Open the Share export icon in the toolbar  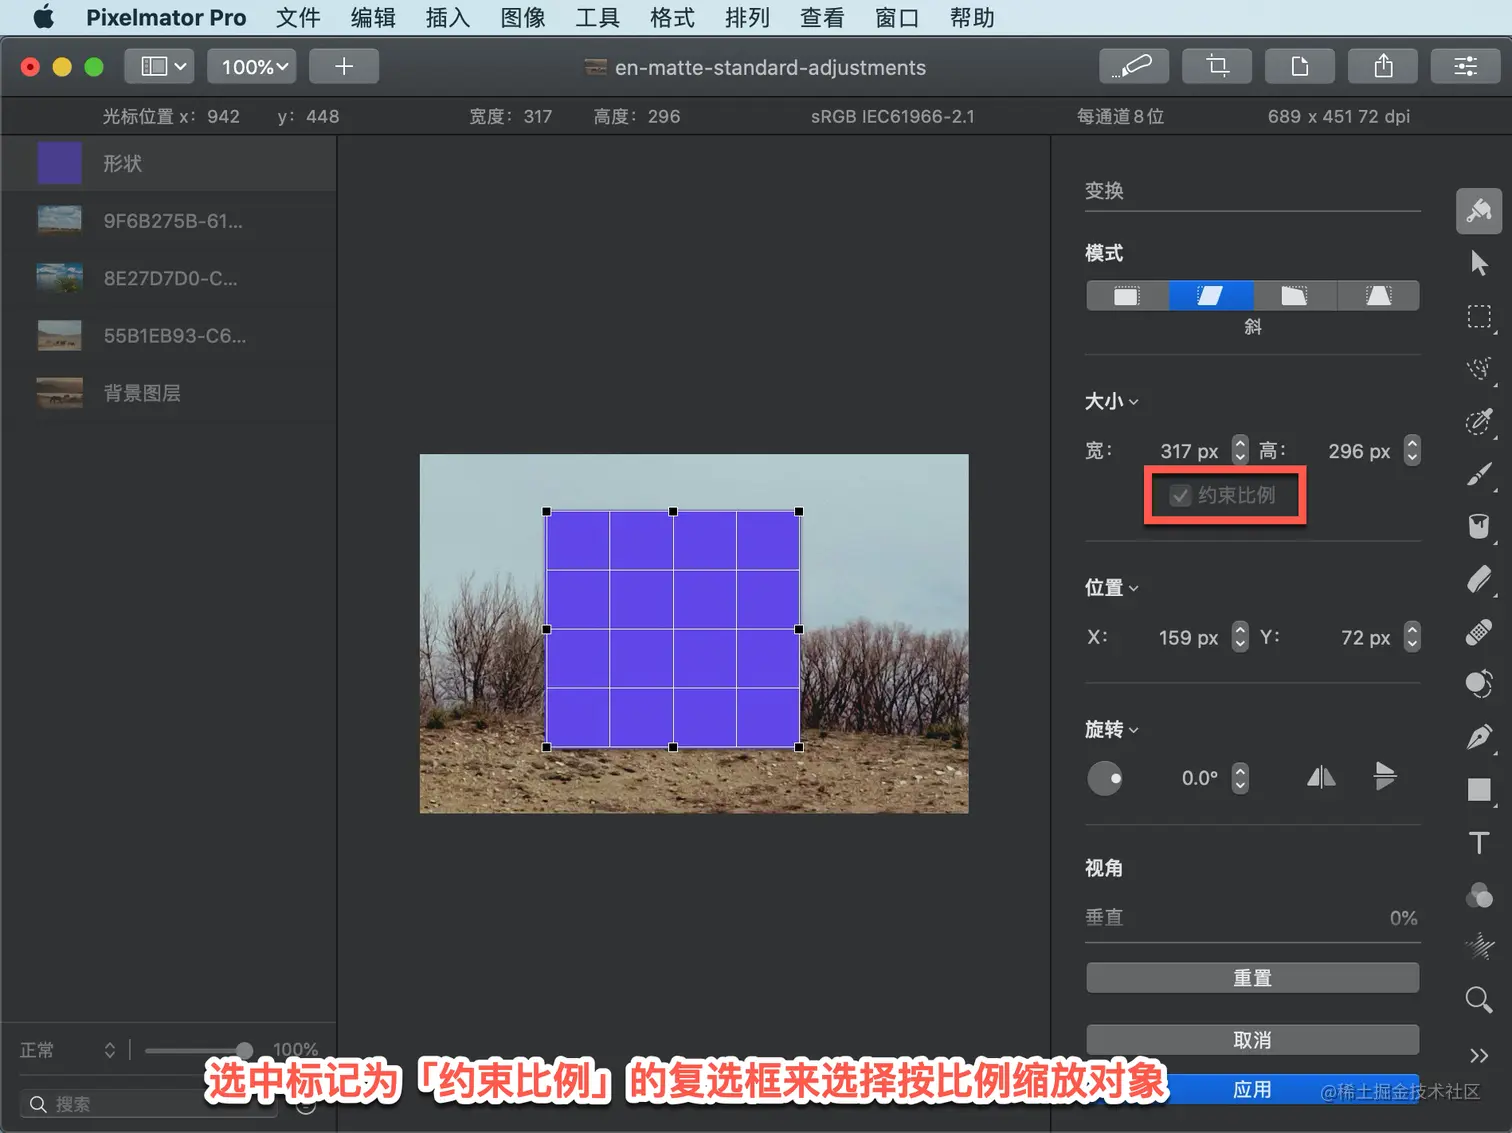click(x=1383, y=66)
